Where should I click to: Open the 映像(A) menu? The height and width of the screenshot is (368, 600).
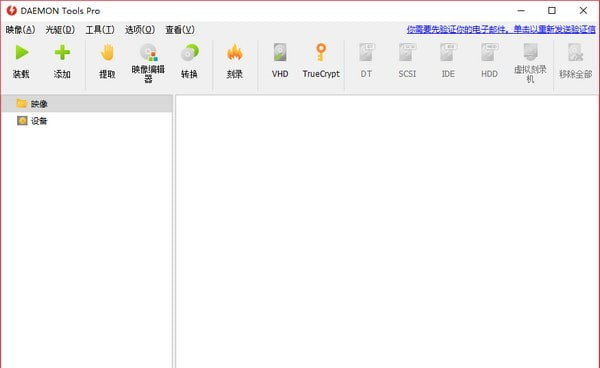click(20, 30)
